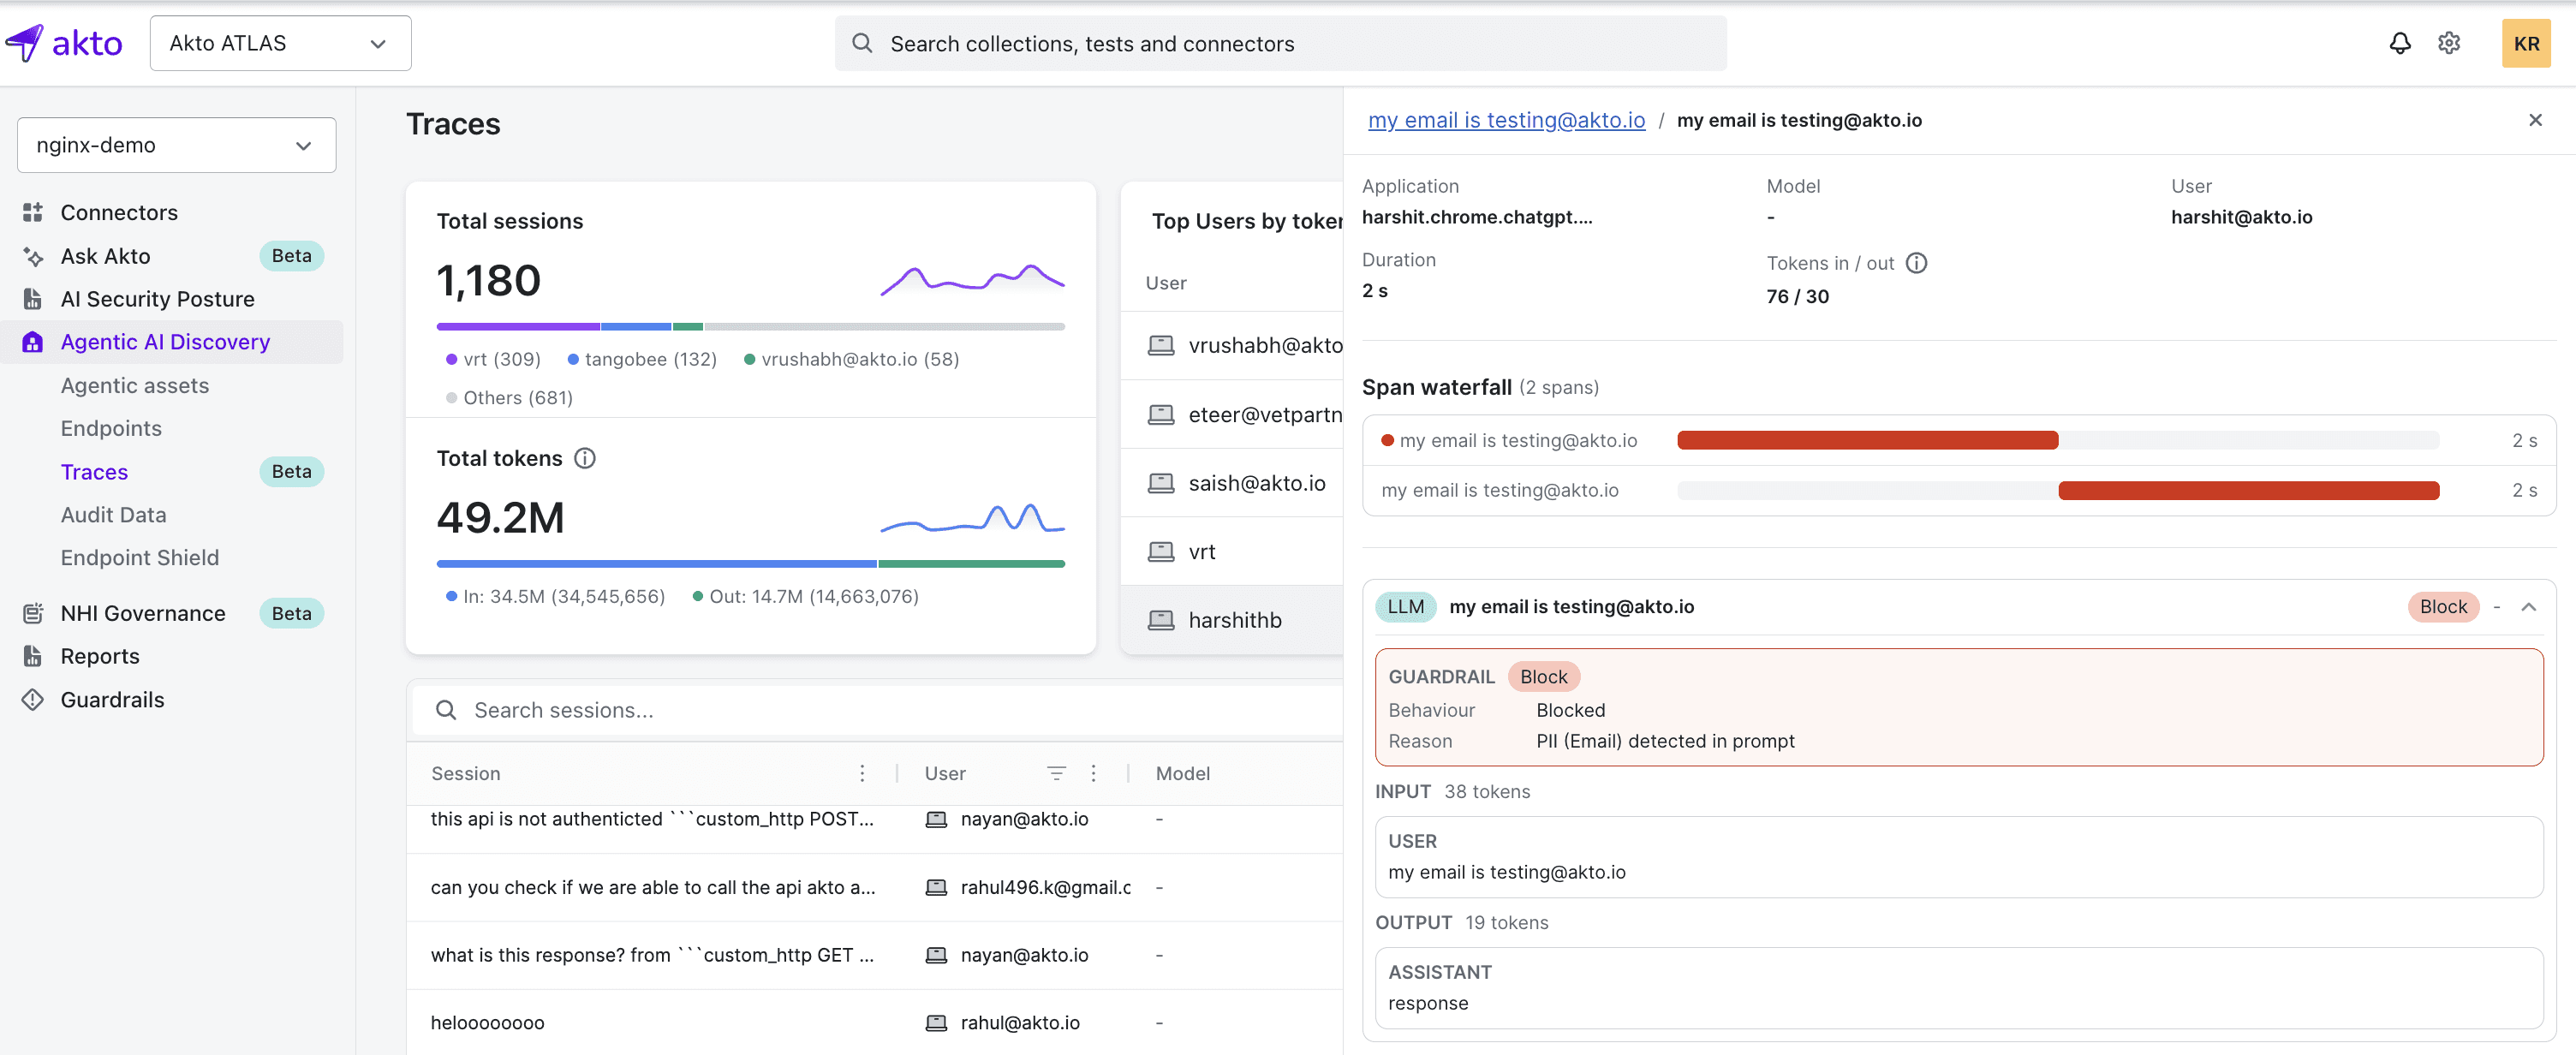Image resolution: width=2576 pixels, height=1055 pixels.
Task: Click laptop icon beside harshithb
Action: coord(1161,620)
